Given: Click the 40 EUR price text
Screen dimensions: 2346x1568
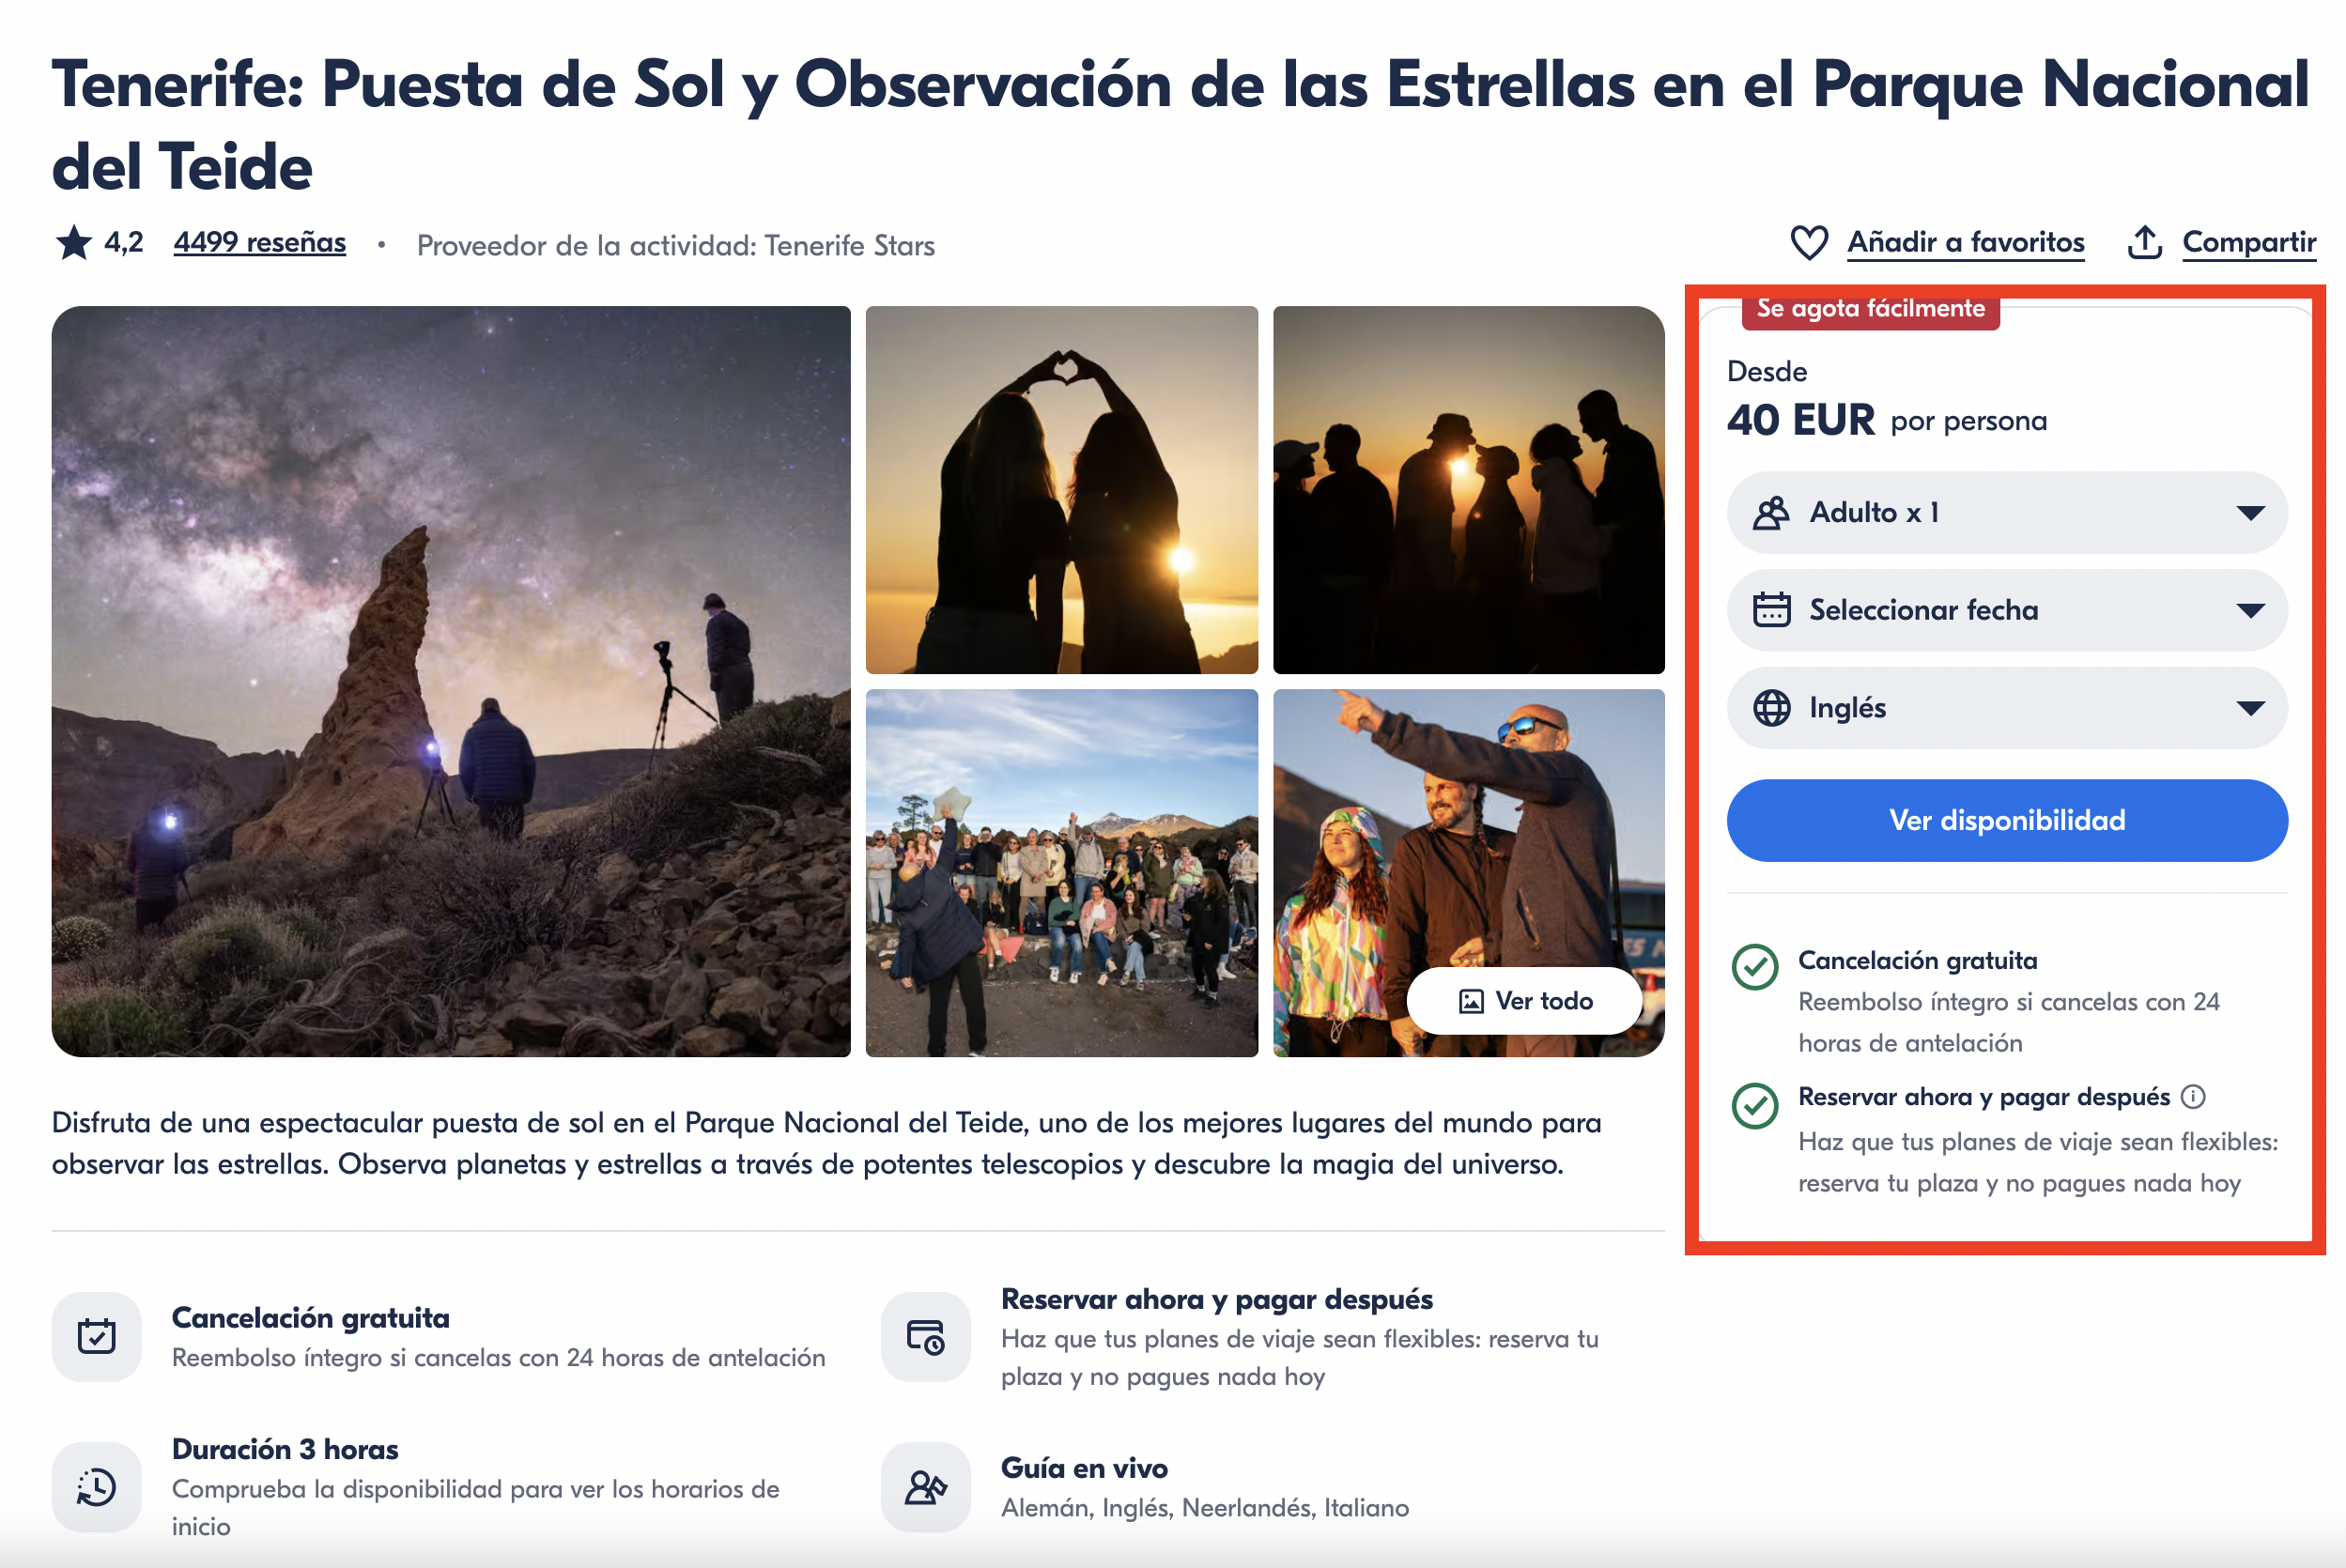Looking at the screenshot, I should [x=1800, y=420].
